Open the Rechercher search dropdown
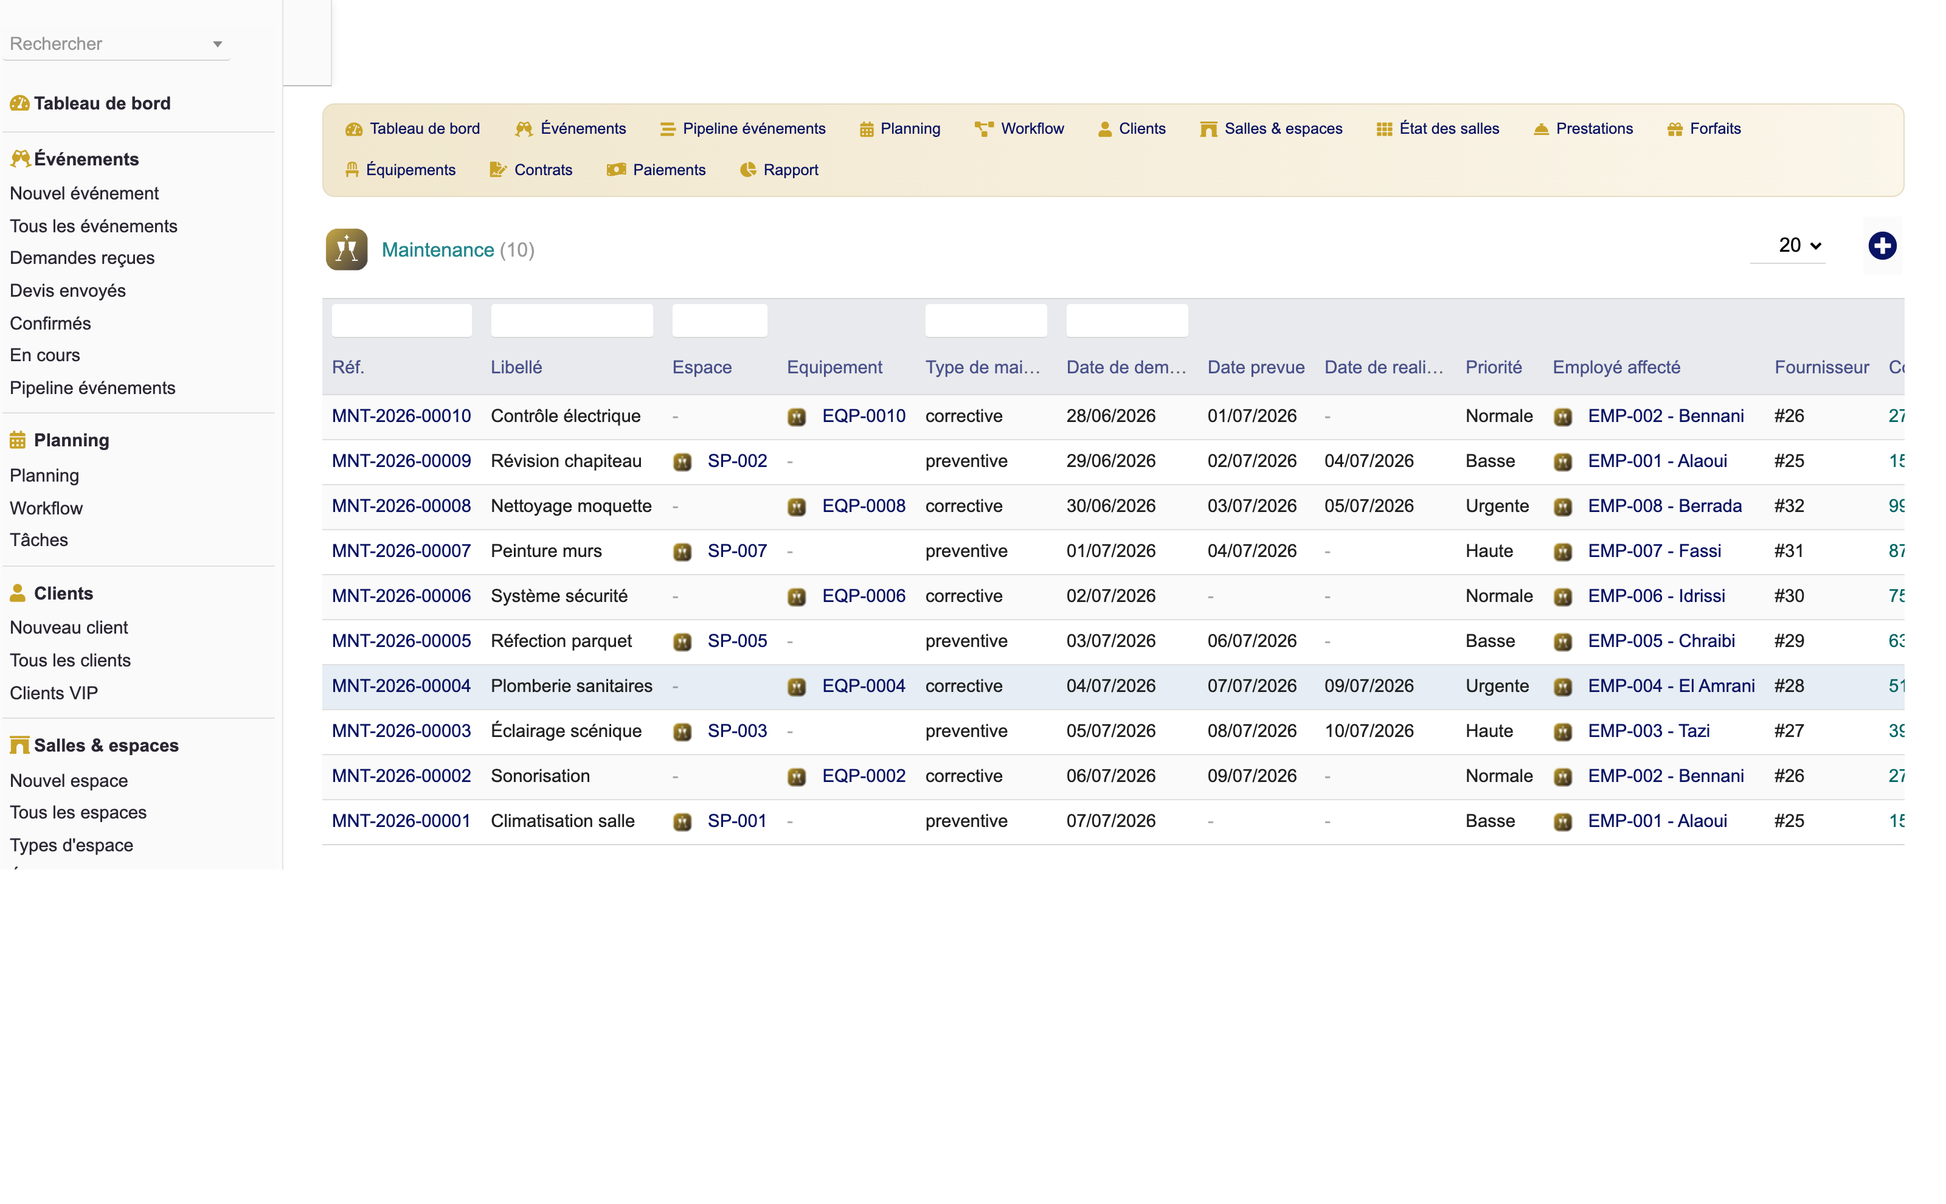1946x1204 pixels. (x=117, y=44)
